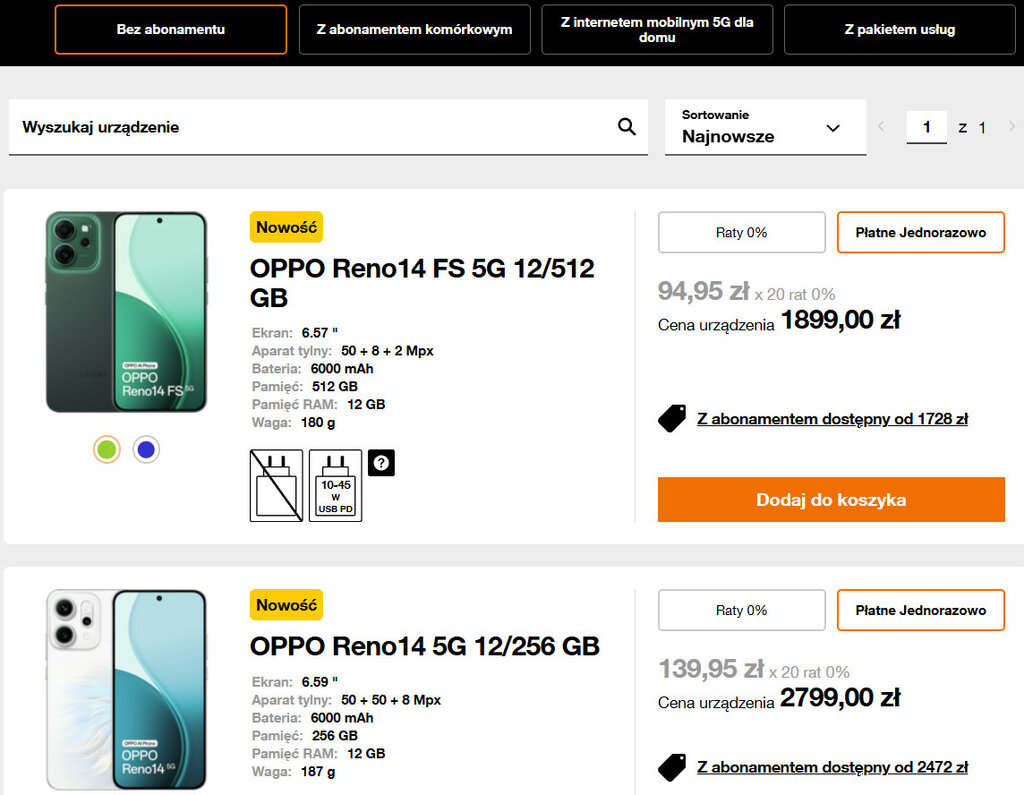Click the search magnifier icon

coord(627,127)
